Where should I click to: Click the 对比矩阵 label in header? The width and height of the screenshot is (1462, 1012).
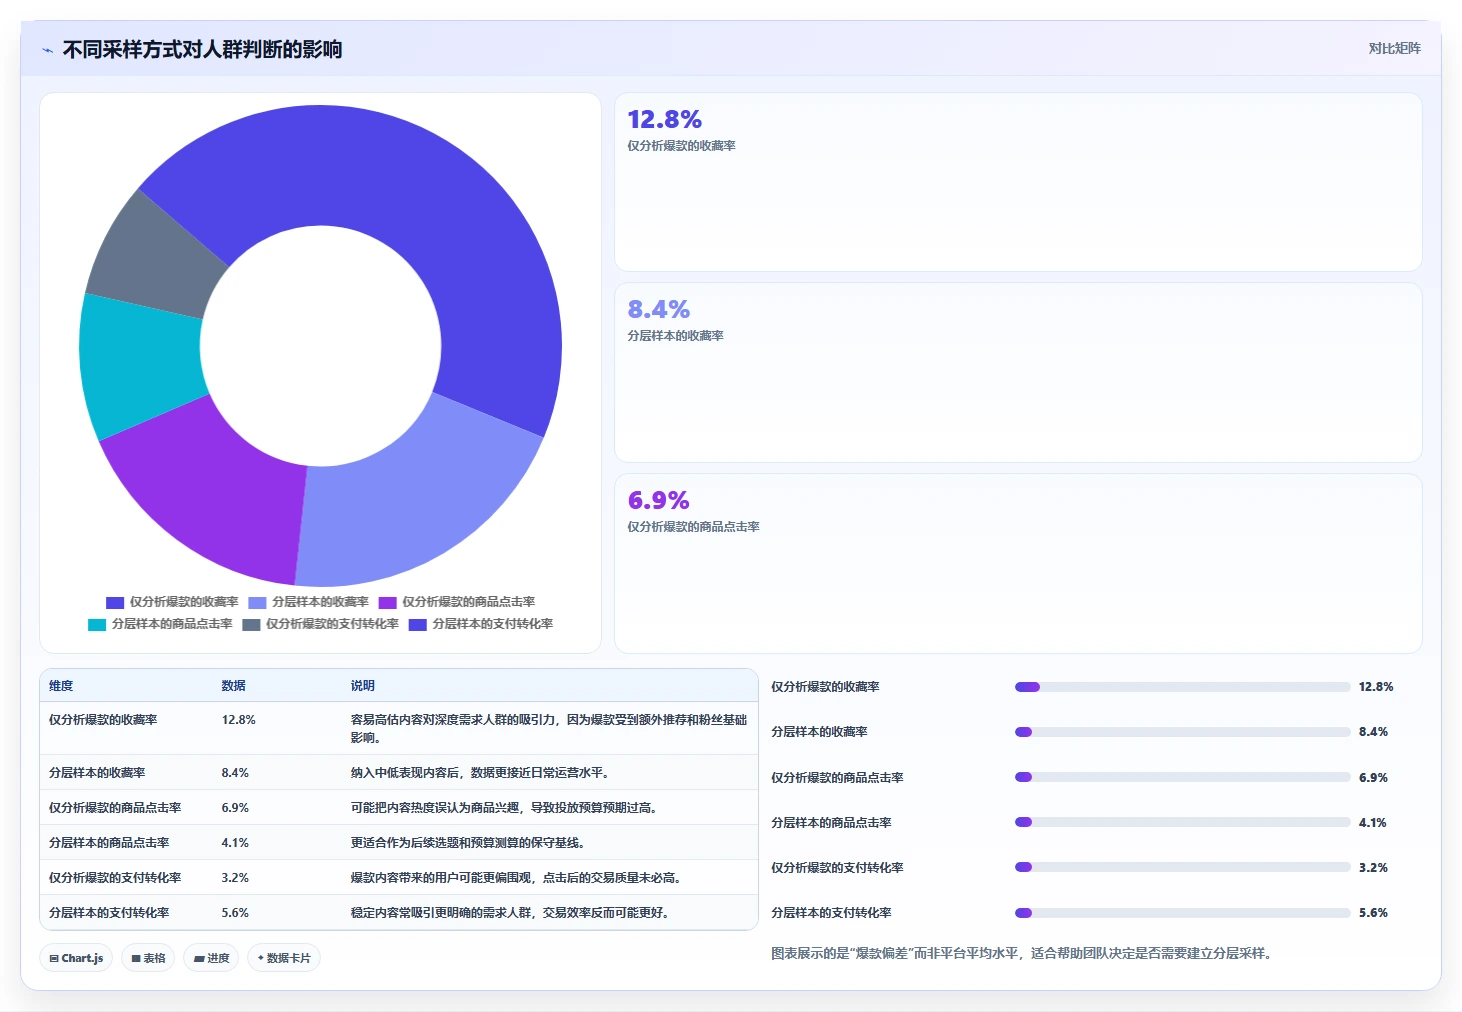(x=1394, y=49)
